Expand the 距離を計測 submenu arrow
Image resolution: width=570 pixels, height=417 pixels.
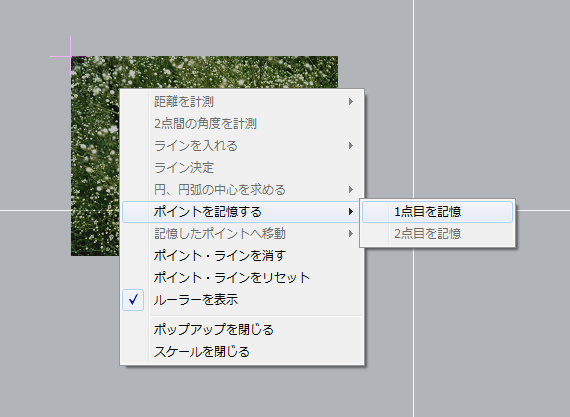(x=350, y=101)
